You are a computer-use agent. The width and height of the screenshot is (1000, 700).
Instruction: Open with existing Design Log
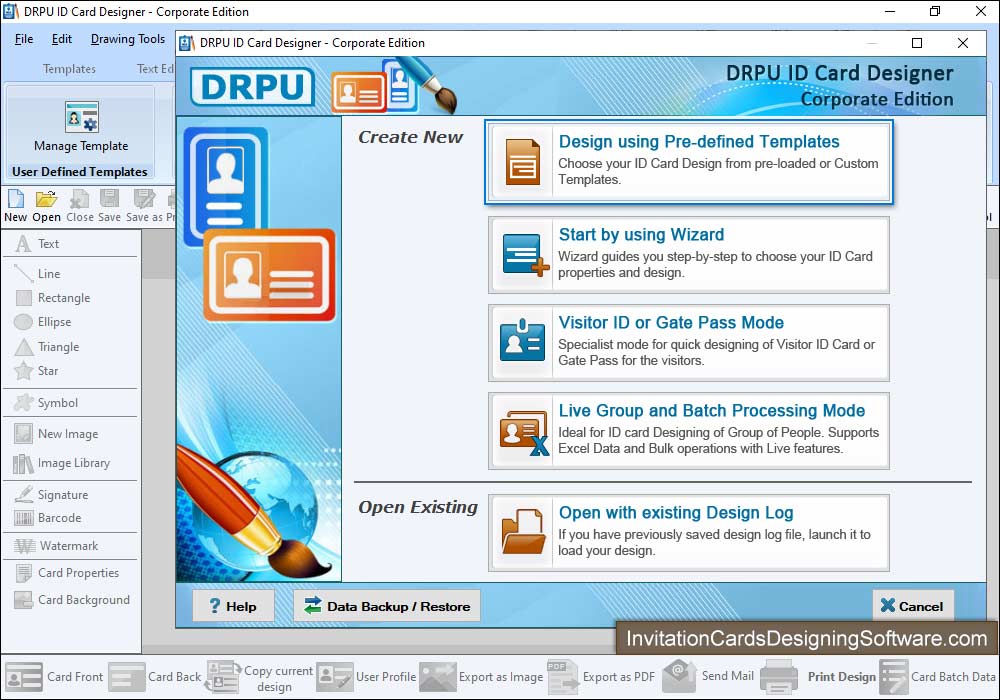click(689, 532)
